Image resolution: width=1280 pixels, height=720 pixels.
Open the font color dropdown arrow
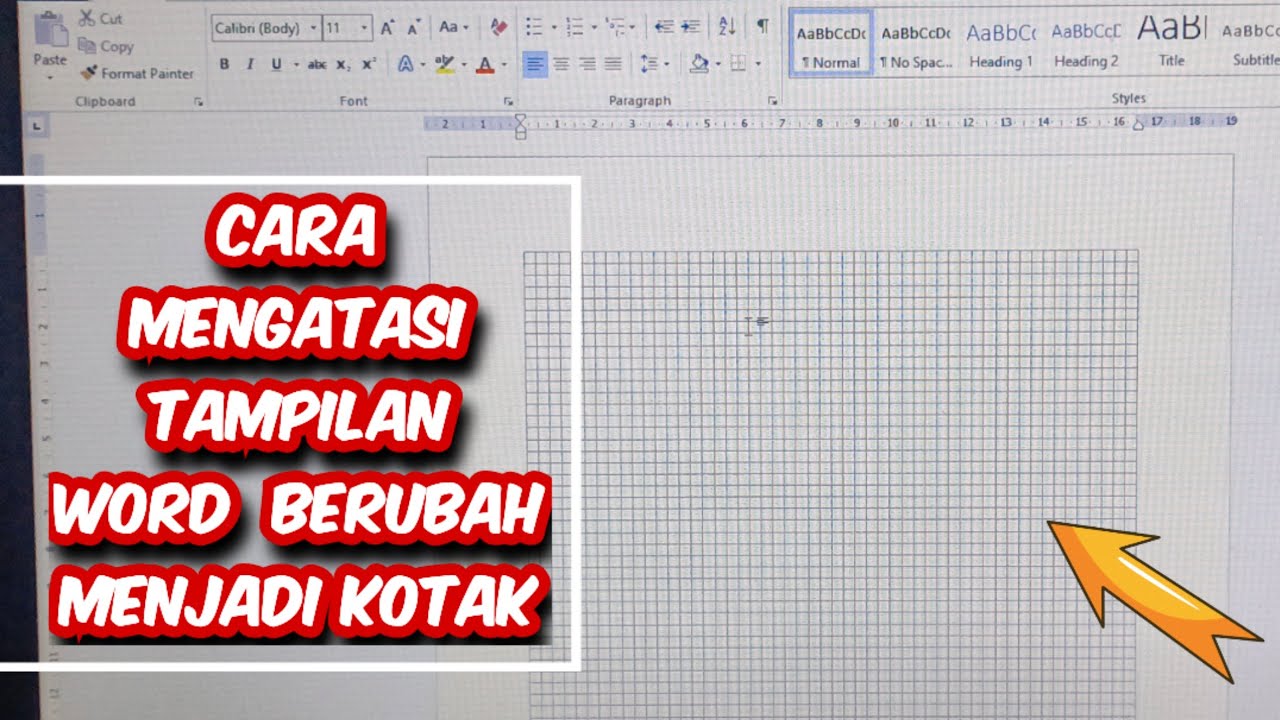(503, 65)
